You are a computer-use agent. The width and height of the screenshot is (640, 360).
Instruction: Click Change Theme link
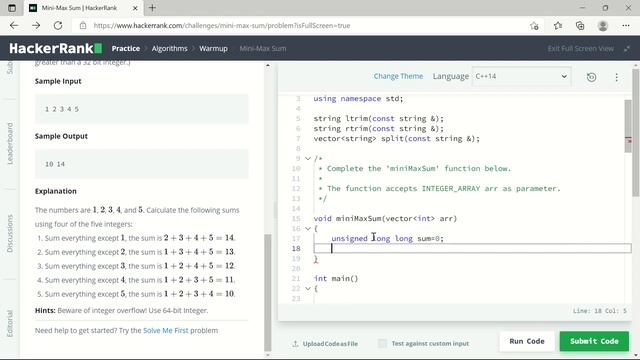398,76
